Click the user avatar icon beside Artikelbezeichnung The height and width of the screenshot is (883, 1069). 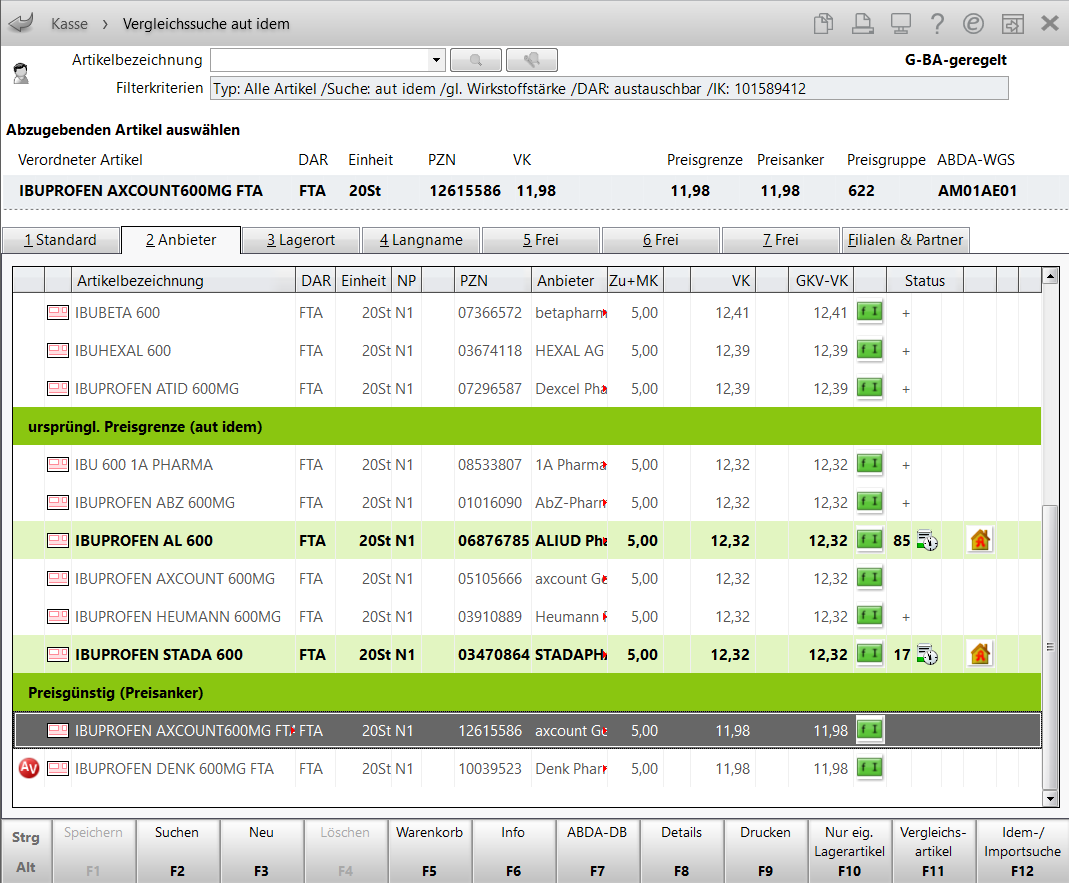pyautogui.click(x=21, y=73)
